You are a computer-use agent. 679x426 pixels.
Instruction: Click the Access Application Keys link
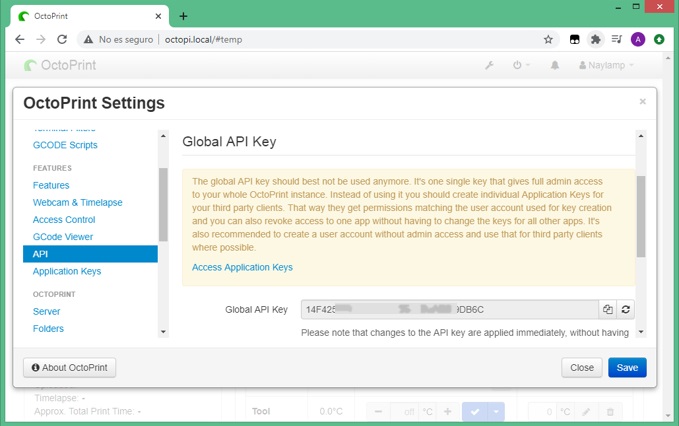pyautogui.click(x=242, y=267)
